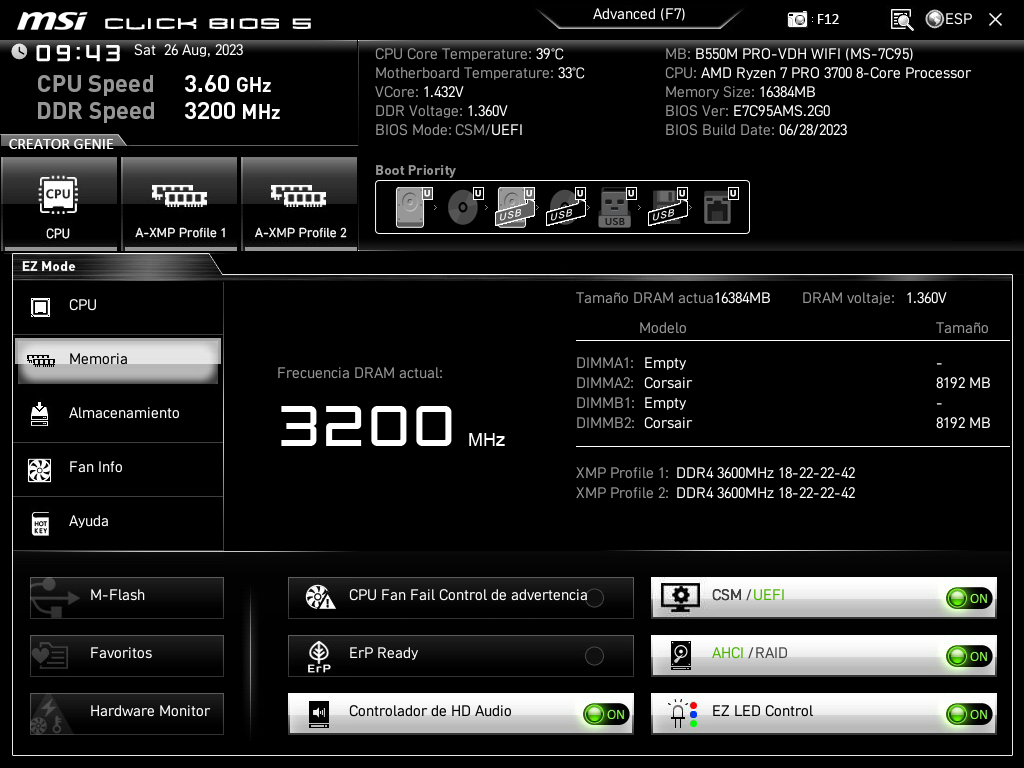
Task: Open Favoritos menu
Action: [127, 656]
